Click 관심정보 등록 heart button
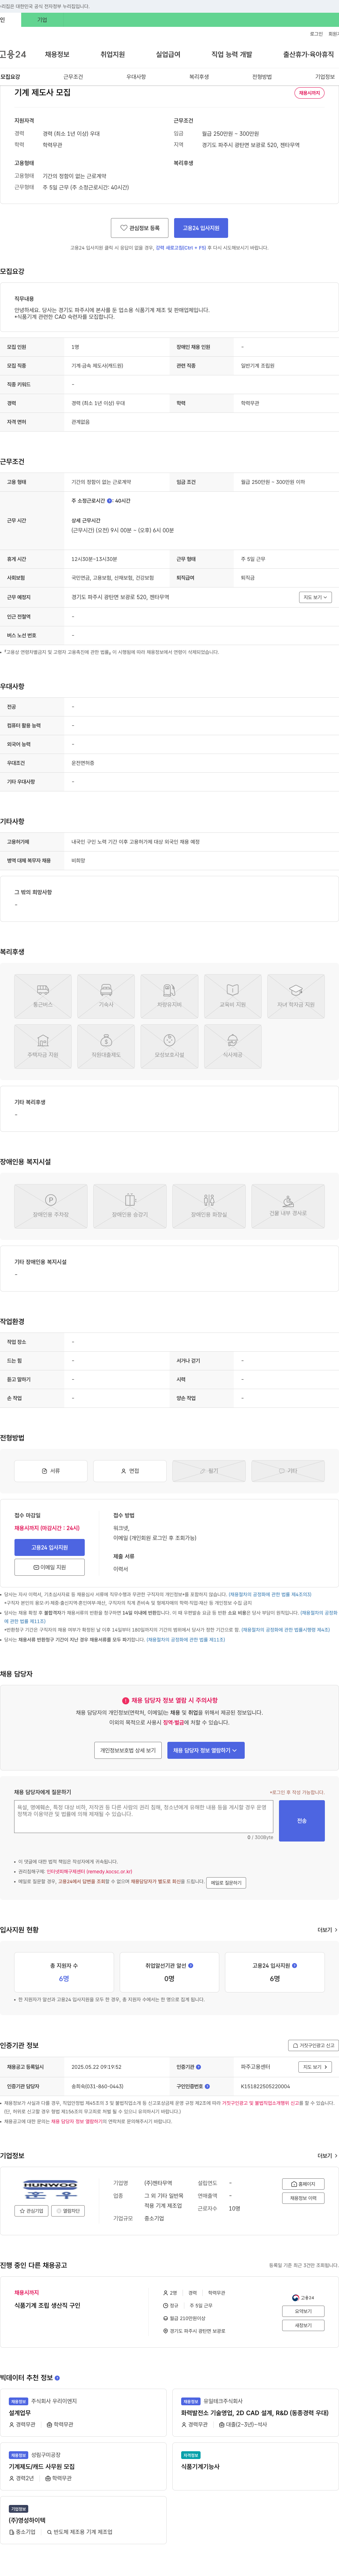The width and height of the screenshot is (339, 2576). [140, 228]
